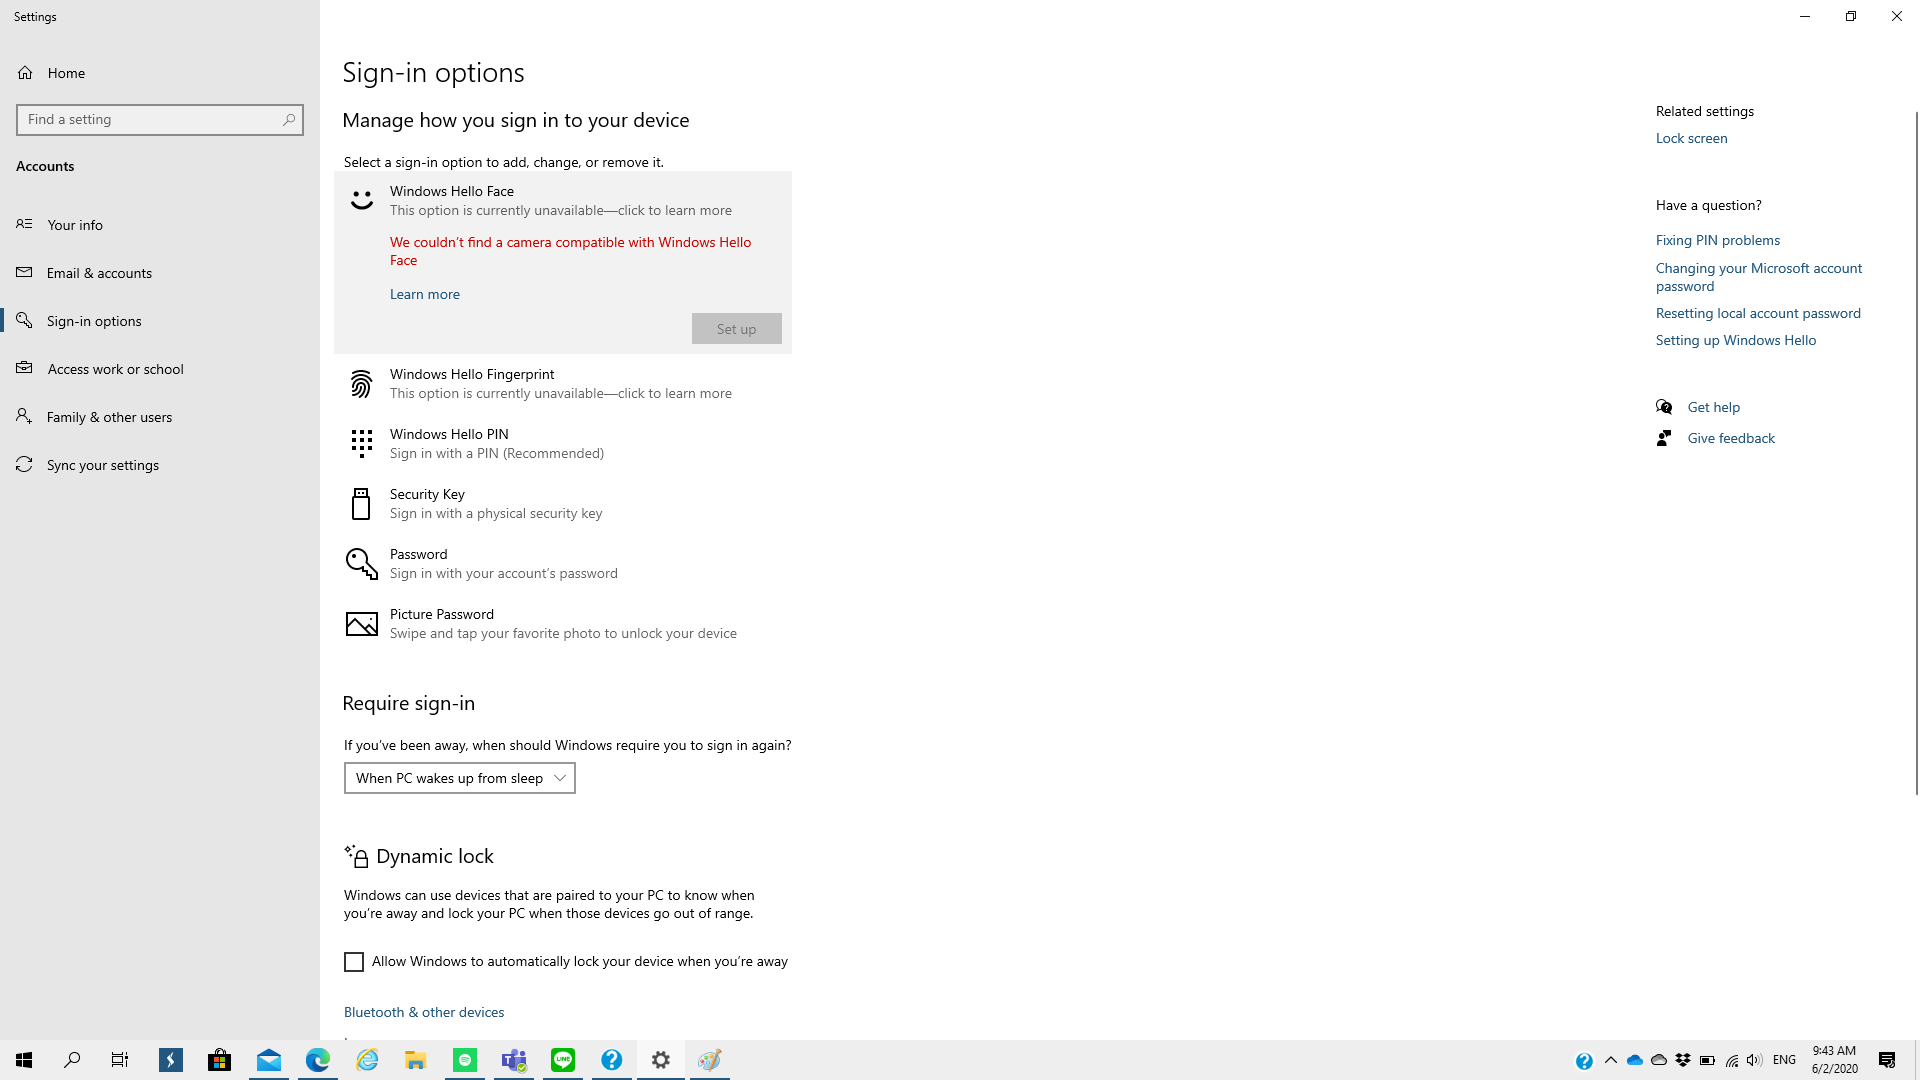Open Microsoft Store from the taskbar

[220, 1060]
